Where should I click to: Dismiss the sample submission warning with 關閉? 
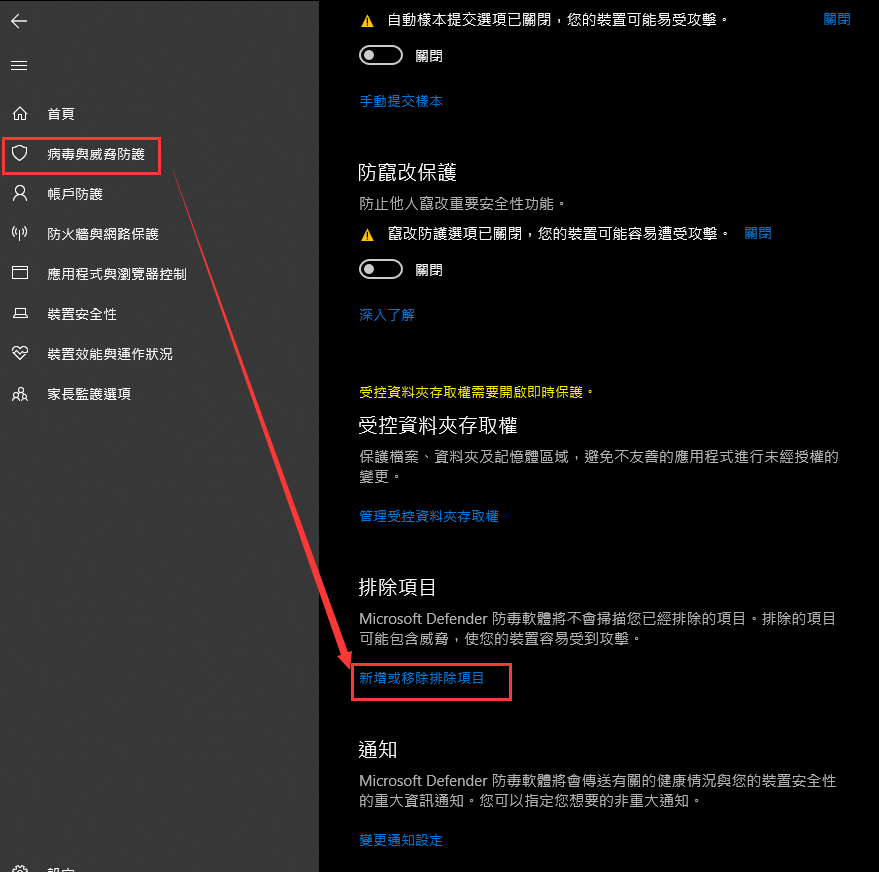click(x=836, y=19)
